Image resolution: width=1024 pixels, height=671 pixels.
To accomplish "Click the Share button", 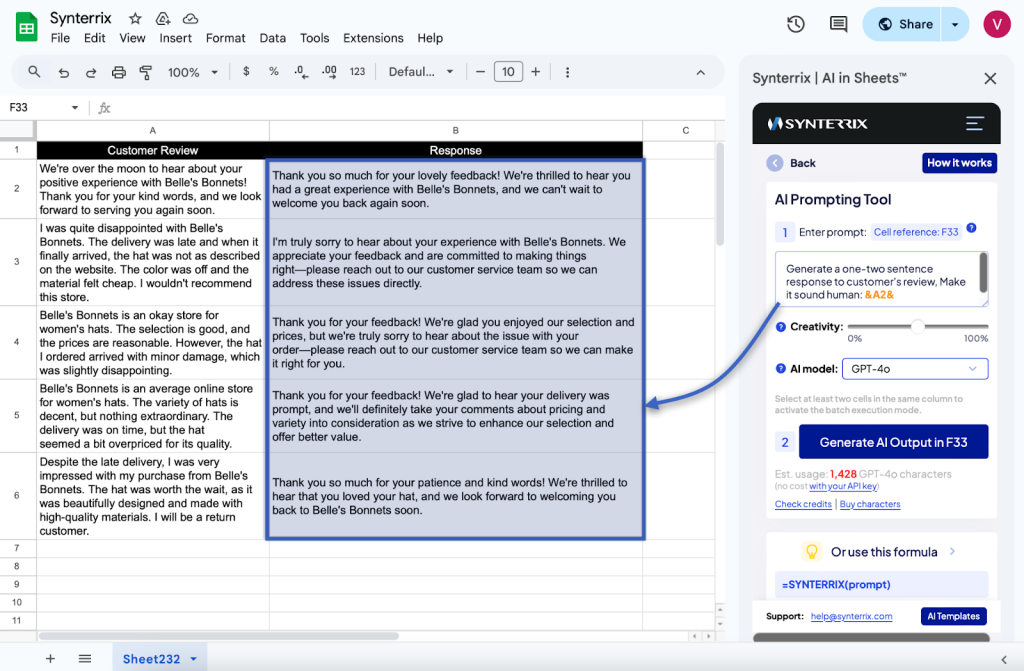I will pos(904,24).
